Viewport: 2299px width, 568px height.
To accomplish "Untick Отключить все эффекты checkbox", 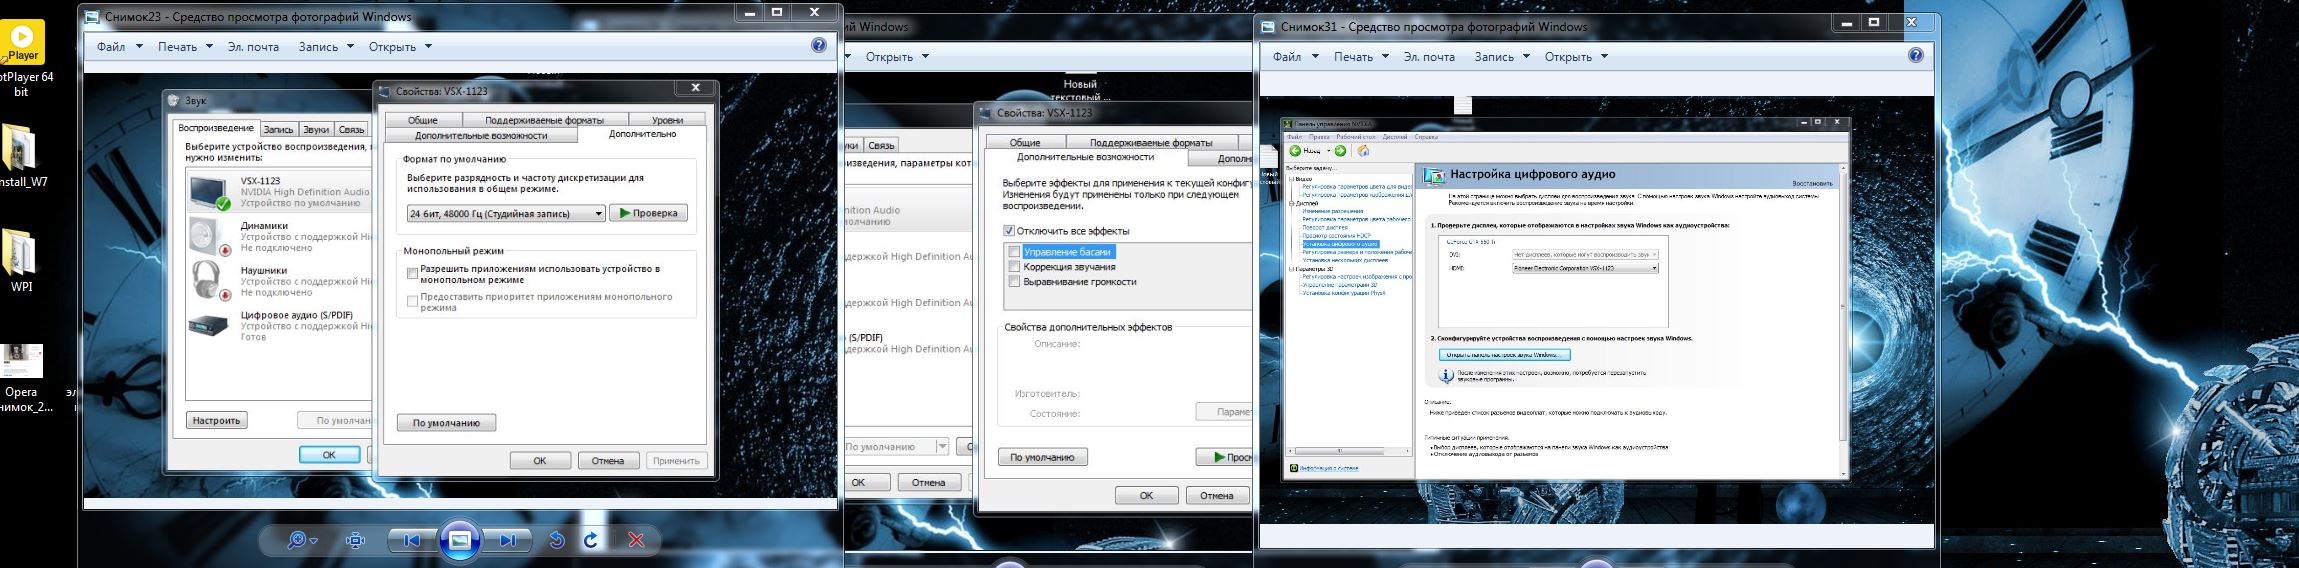I will (x=1009, y=231).
